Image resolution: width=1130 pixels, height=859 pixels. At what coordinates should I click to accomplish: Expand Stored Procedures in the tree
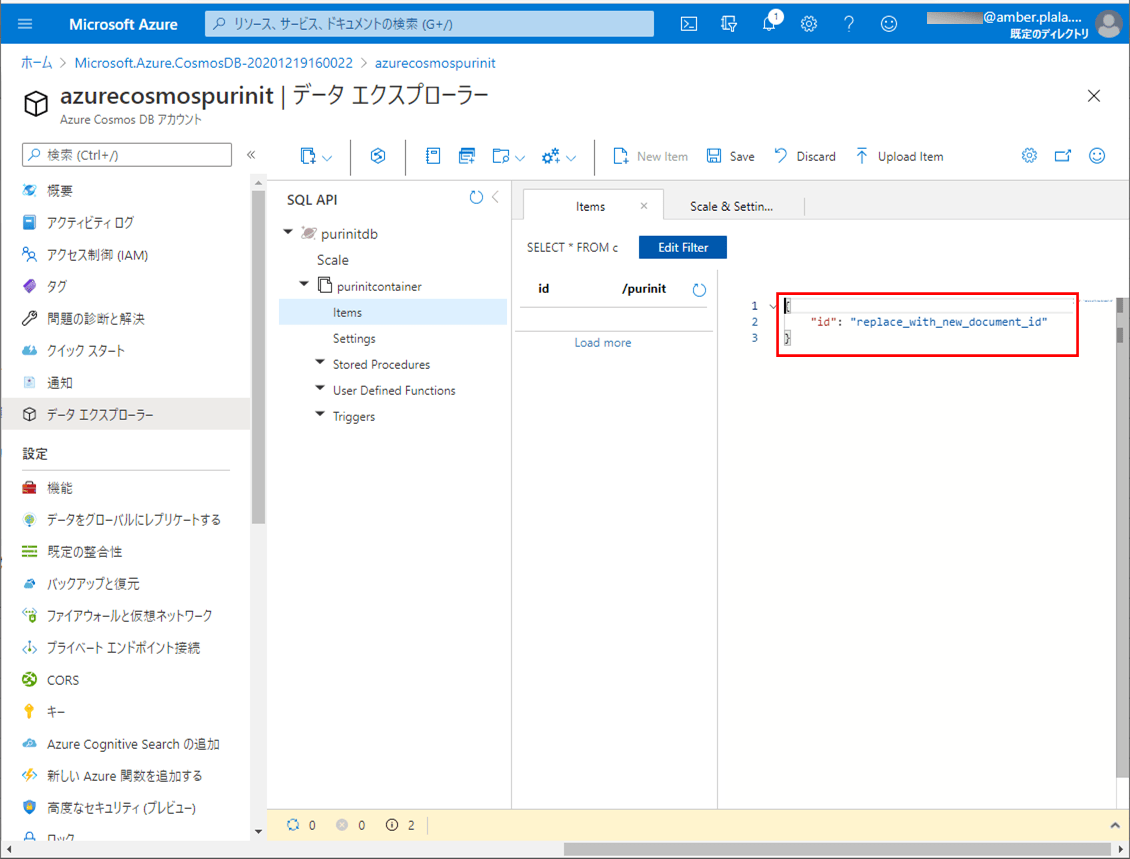[320, 362]
